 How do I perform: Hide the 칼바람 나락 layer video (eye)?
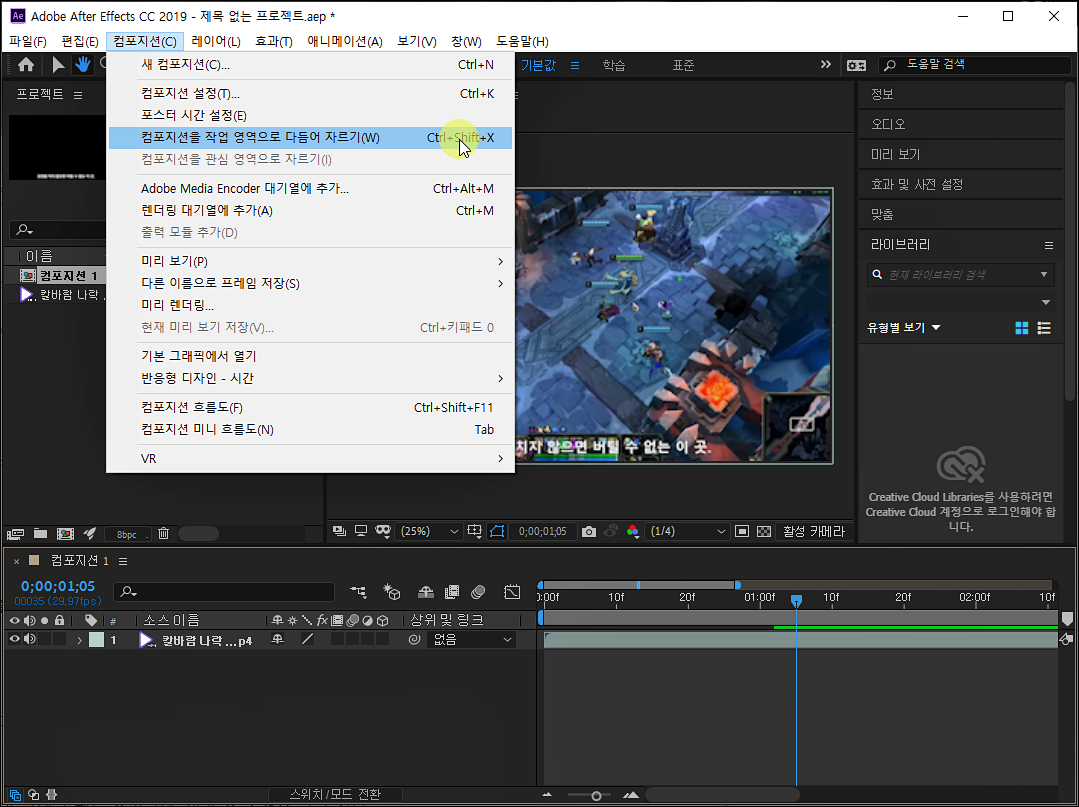[x=14, y=639]
